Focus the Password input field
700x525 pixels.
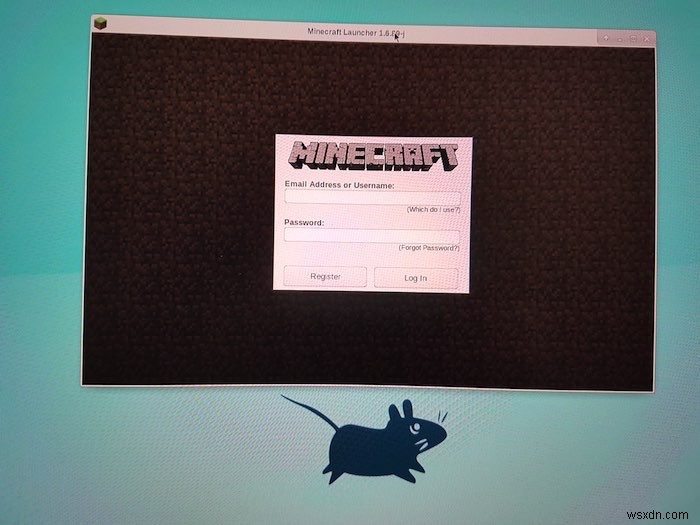tap(372, 235)
